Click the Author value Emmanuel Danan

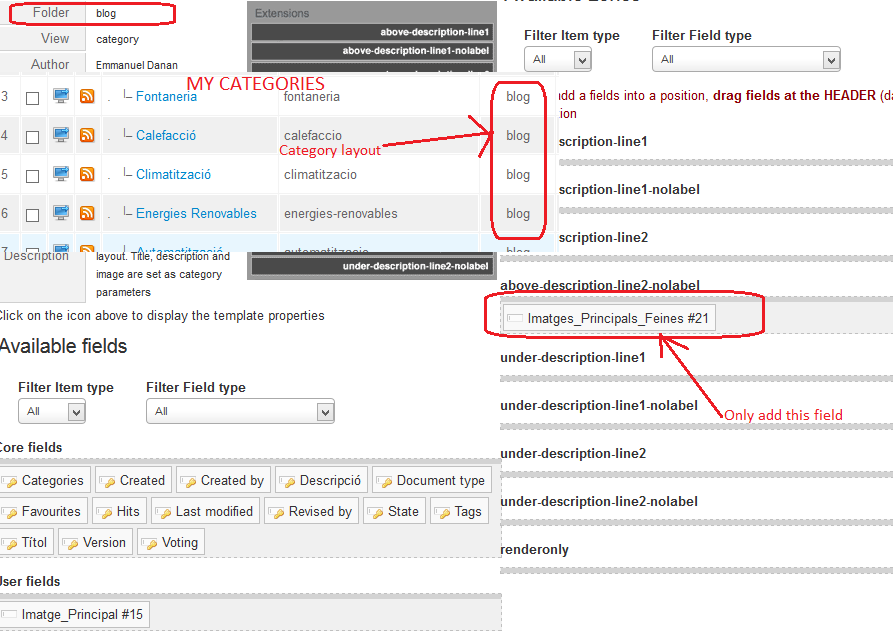(x=137, y=65)
